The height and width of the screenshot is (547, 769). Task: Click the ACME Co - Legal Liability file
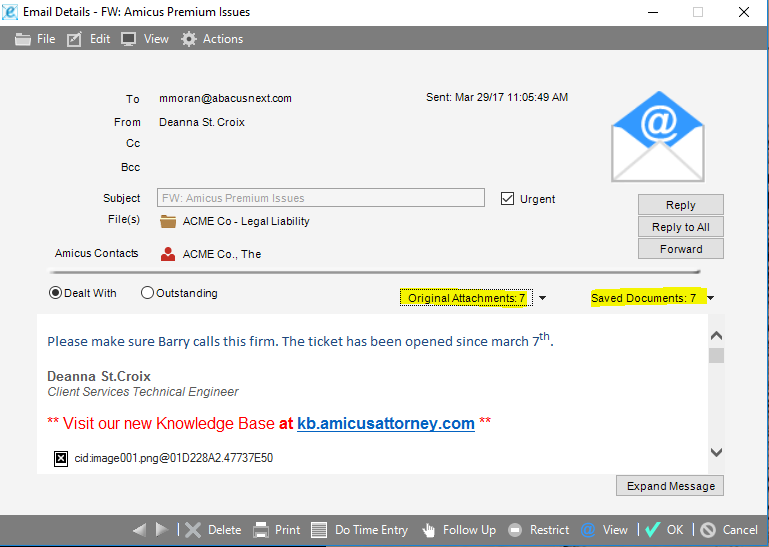point(246,221)
